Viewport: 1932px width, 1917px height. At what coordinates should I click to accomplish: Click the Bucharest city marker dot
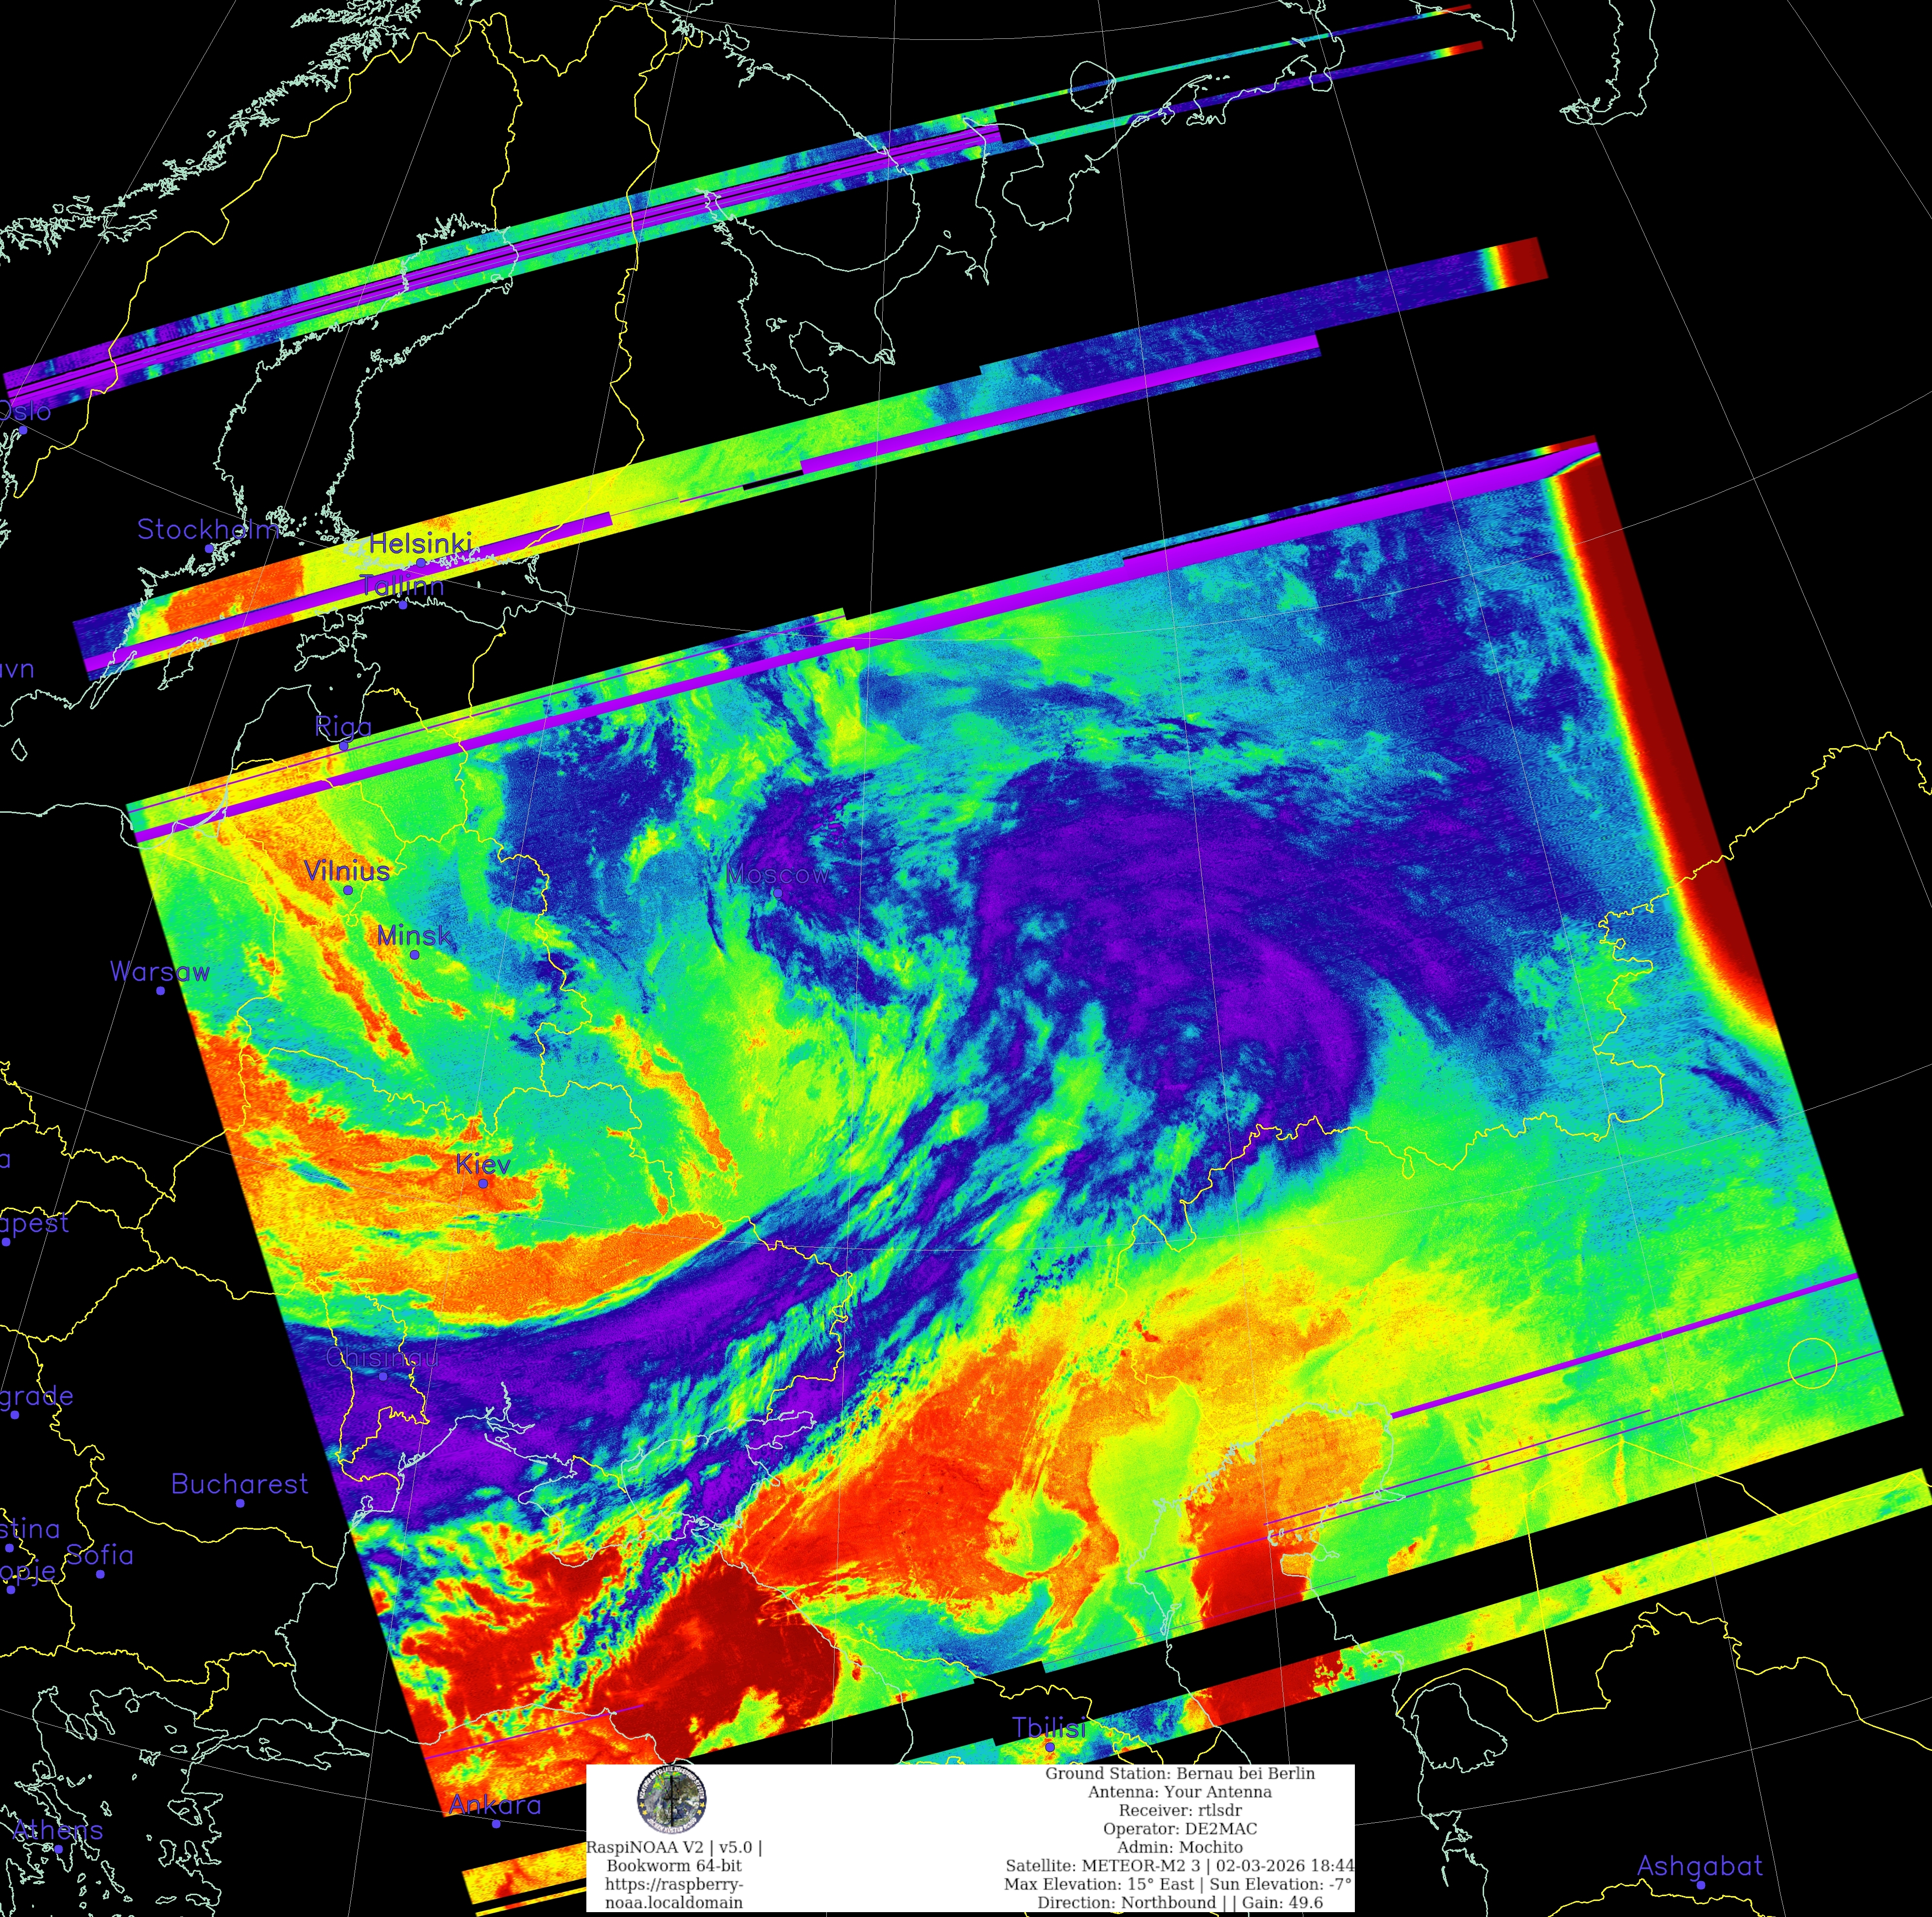tap(240, 1503)
